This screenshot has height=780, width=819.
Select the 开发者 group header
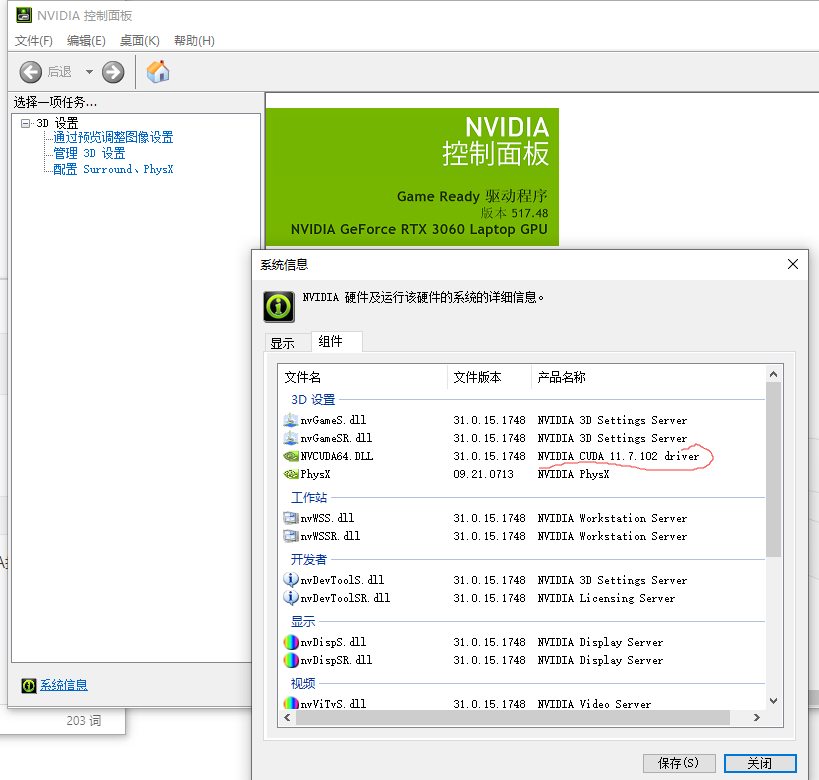click(309, 560)
